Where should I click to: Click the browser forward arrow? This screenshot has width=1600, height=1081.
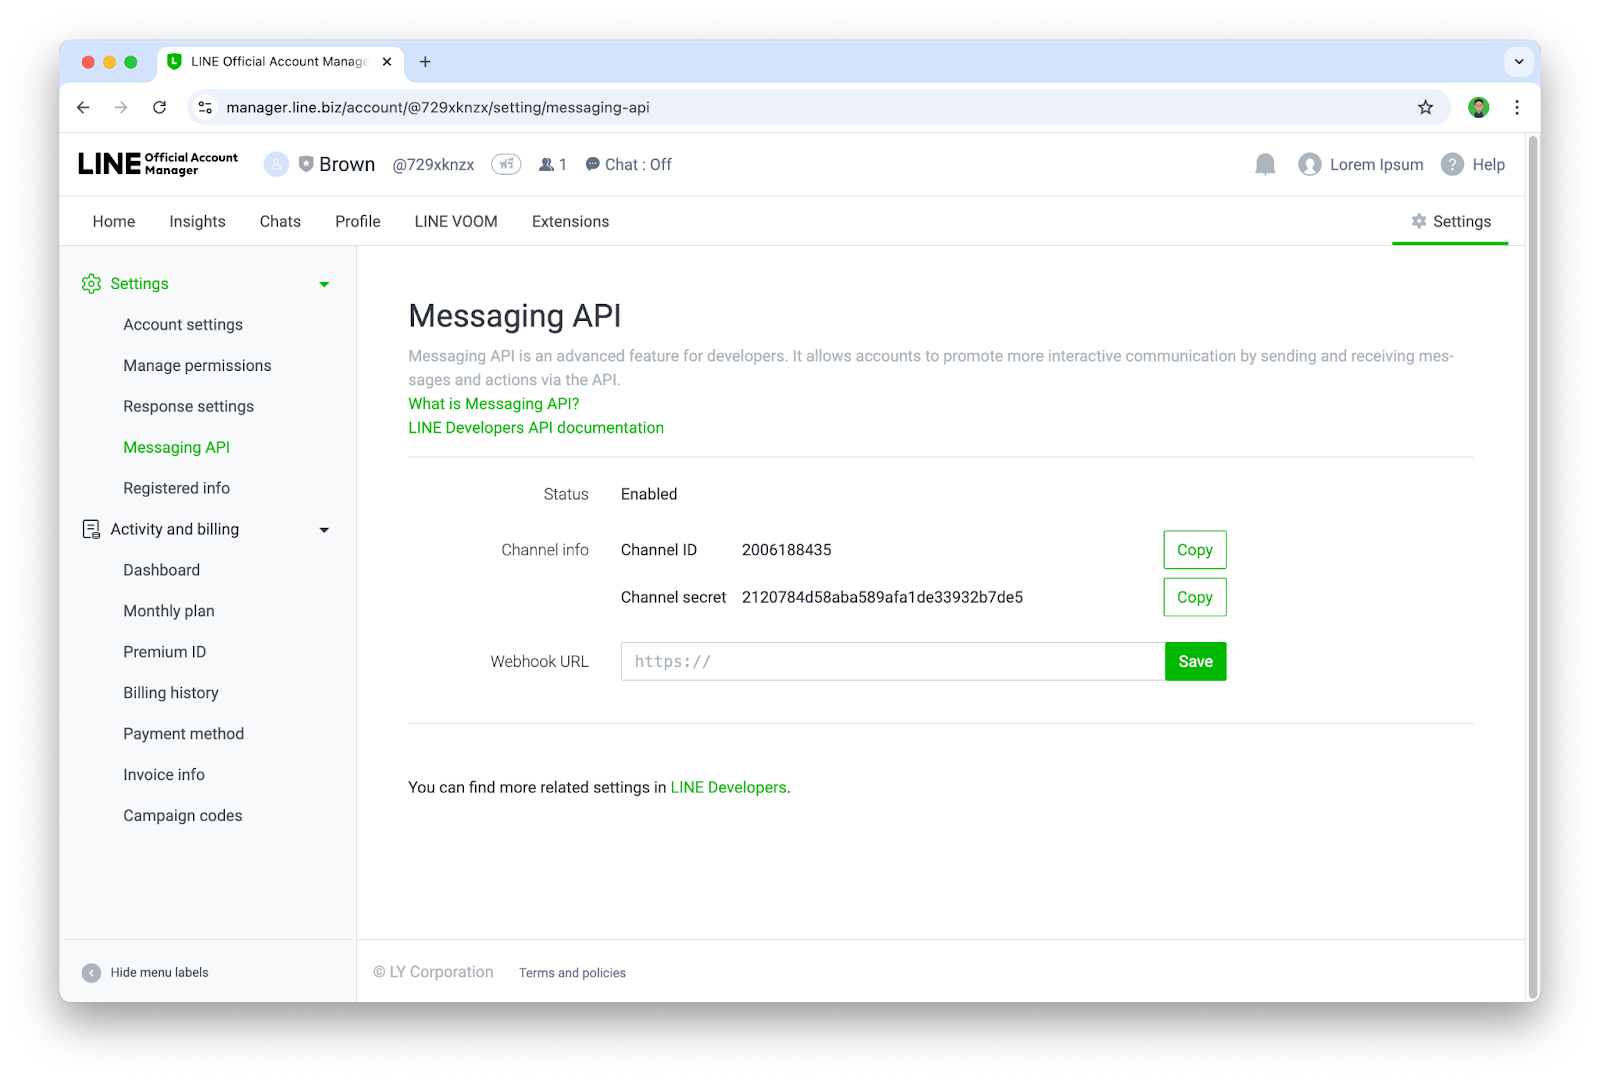(121, 107)
